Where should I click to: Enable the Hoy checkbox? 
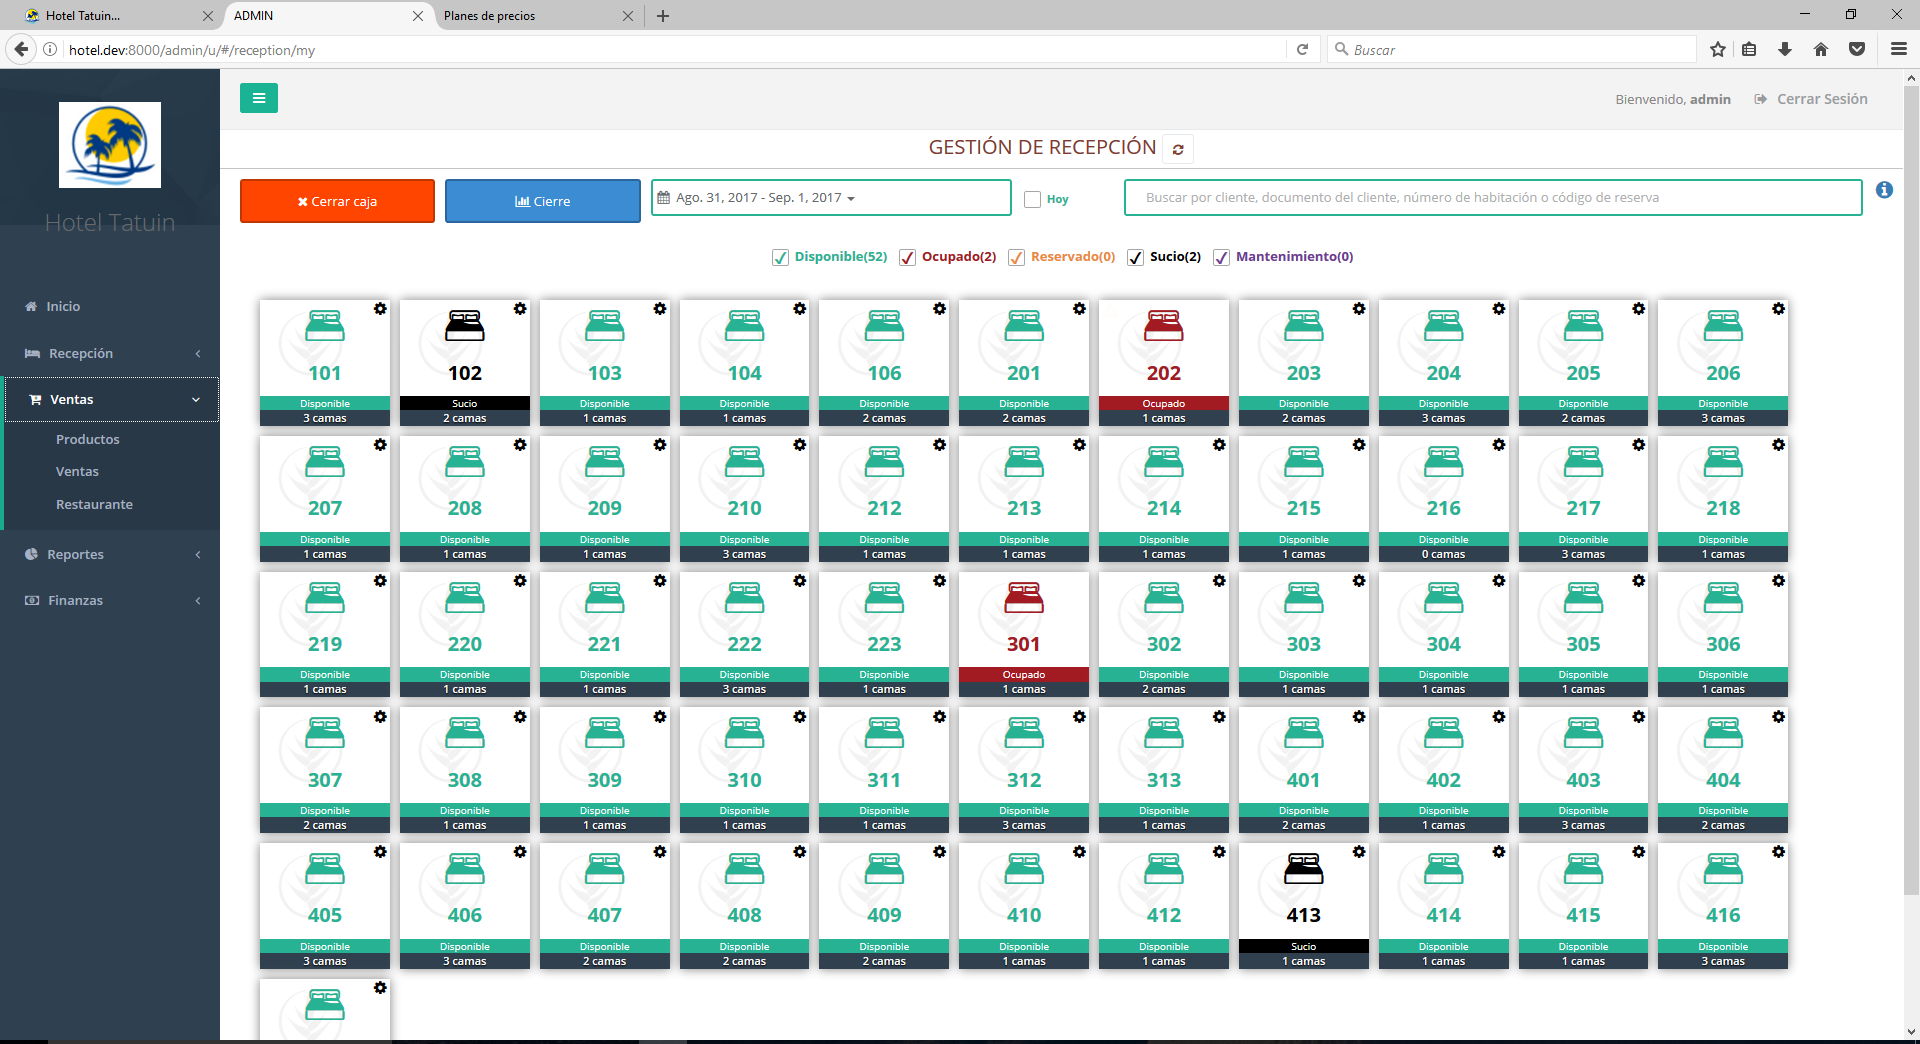click(1033, 199)
